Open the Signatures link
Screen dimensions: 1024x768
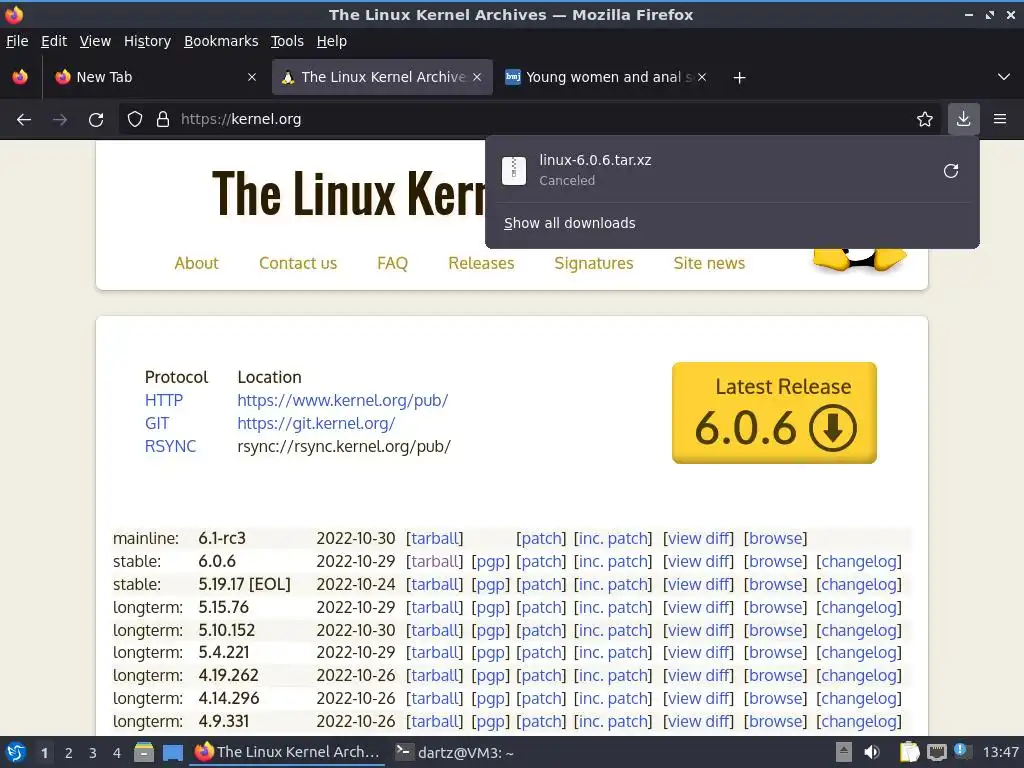point(594,263)
